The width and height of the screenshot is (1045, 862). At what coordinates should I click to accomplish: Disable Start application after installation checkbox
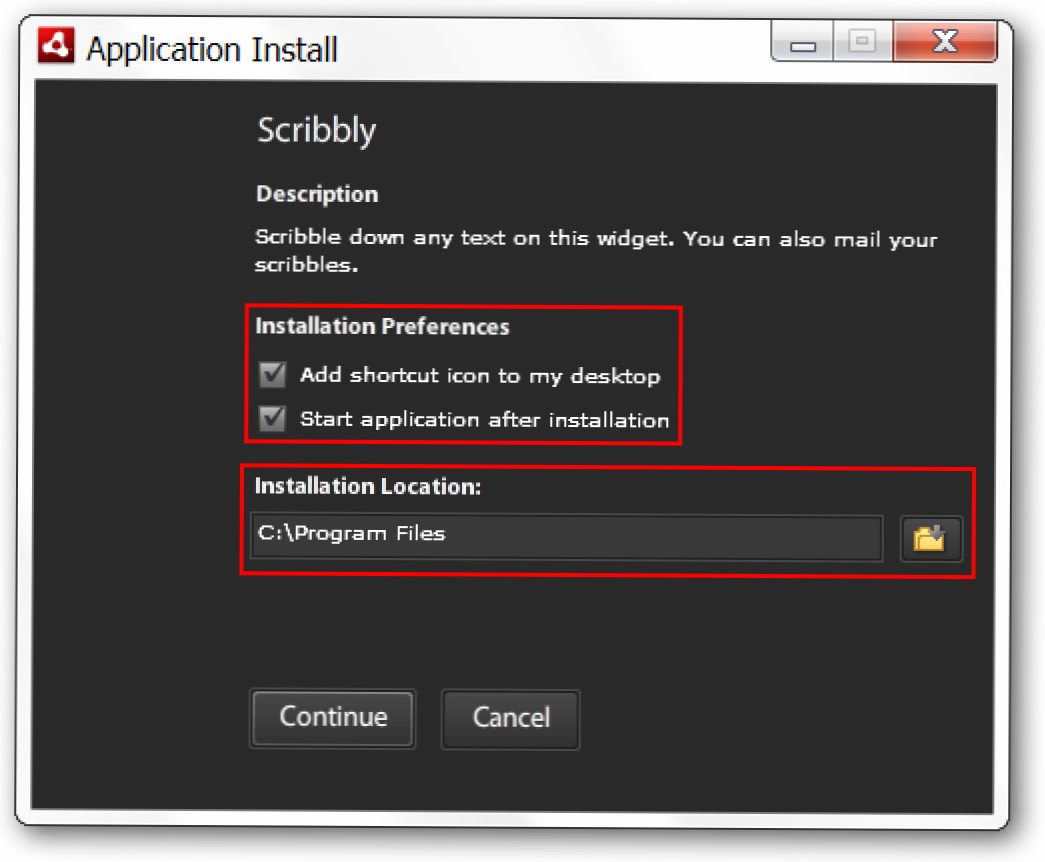pos(272,419)
